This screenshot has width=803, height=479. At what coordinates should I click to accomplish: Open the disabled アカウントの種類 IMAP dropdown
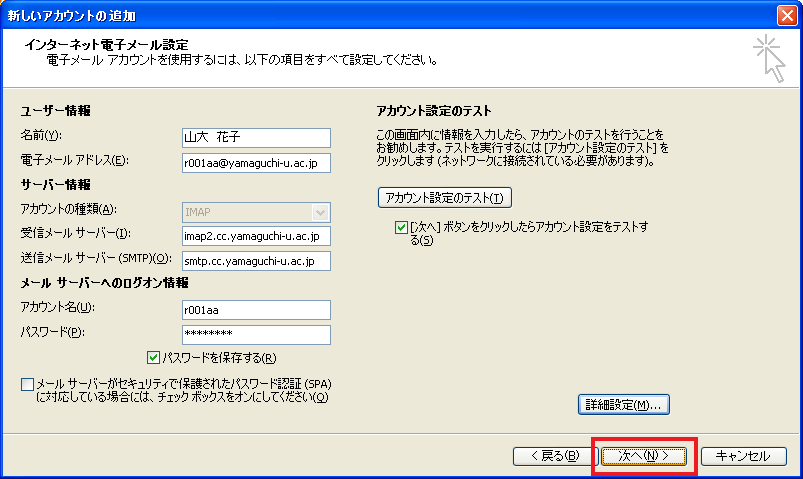point(256,212)
